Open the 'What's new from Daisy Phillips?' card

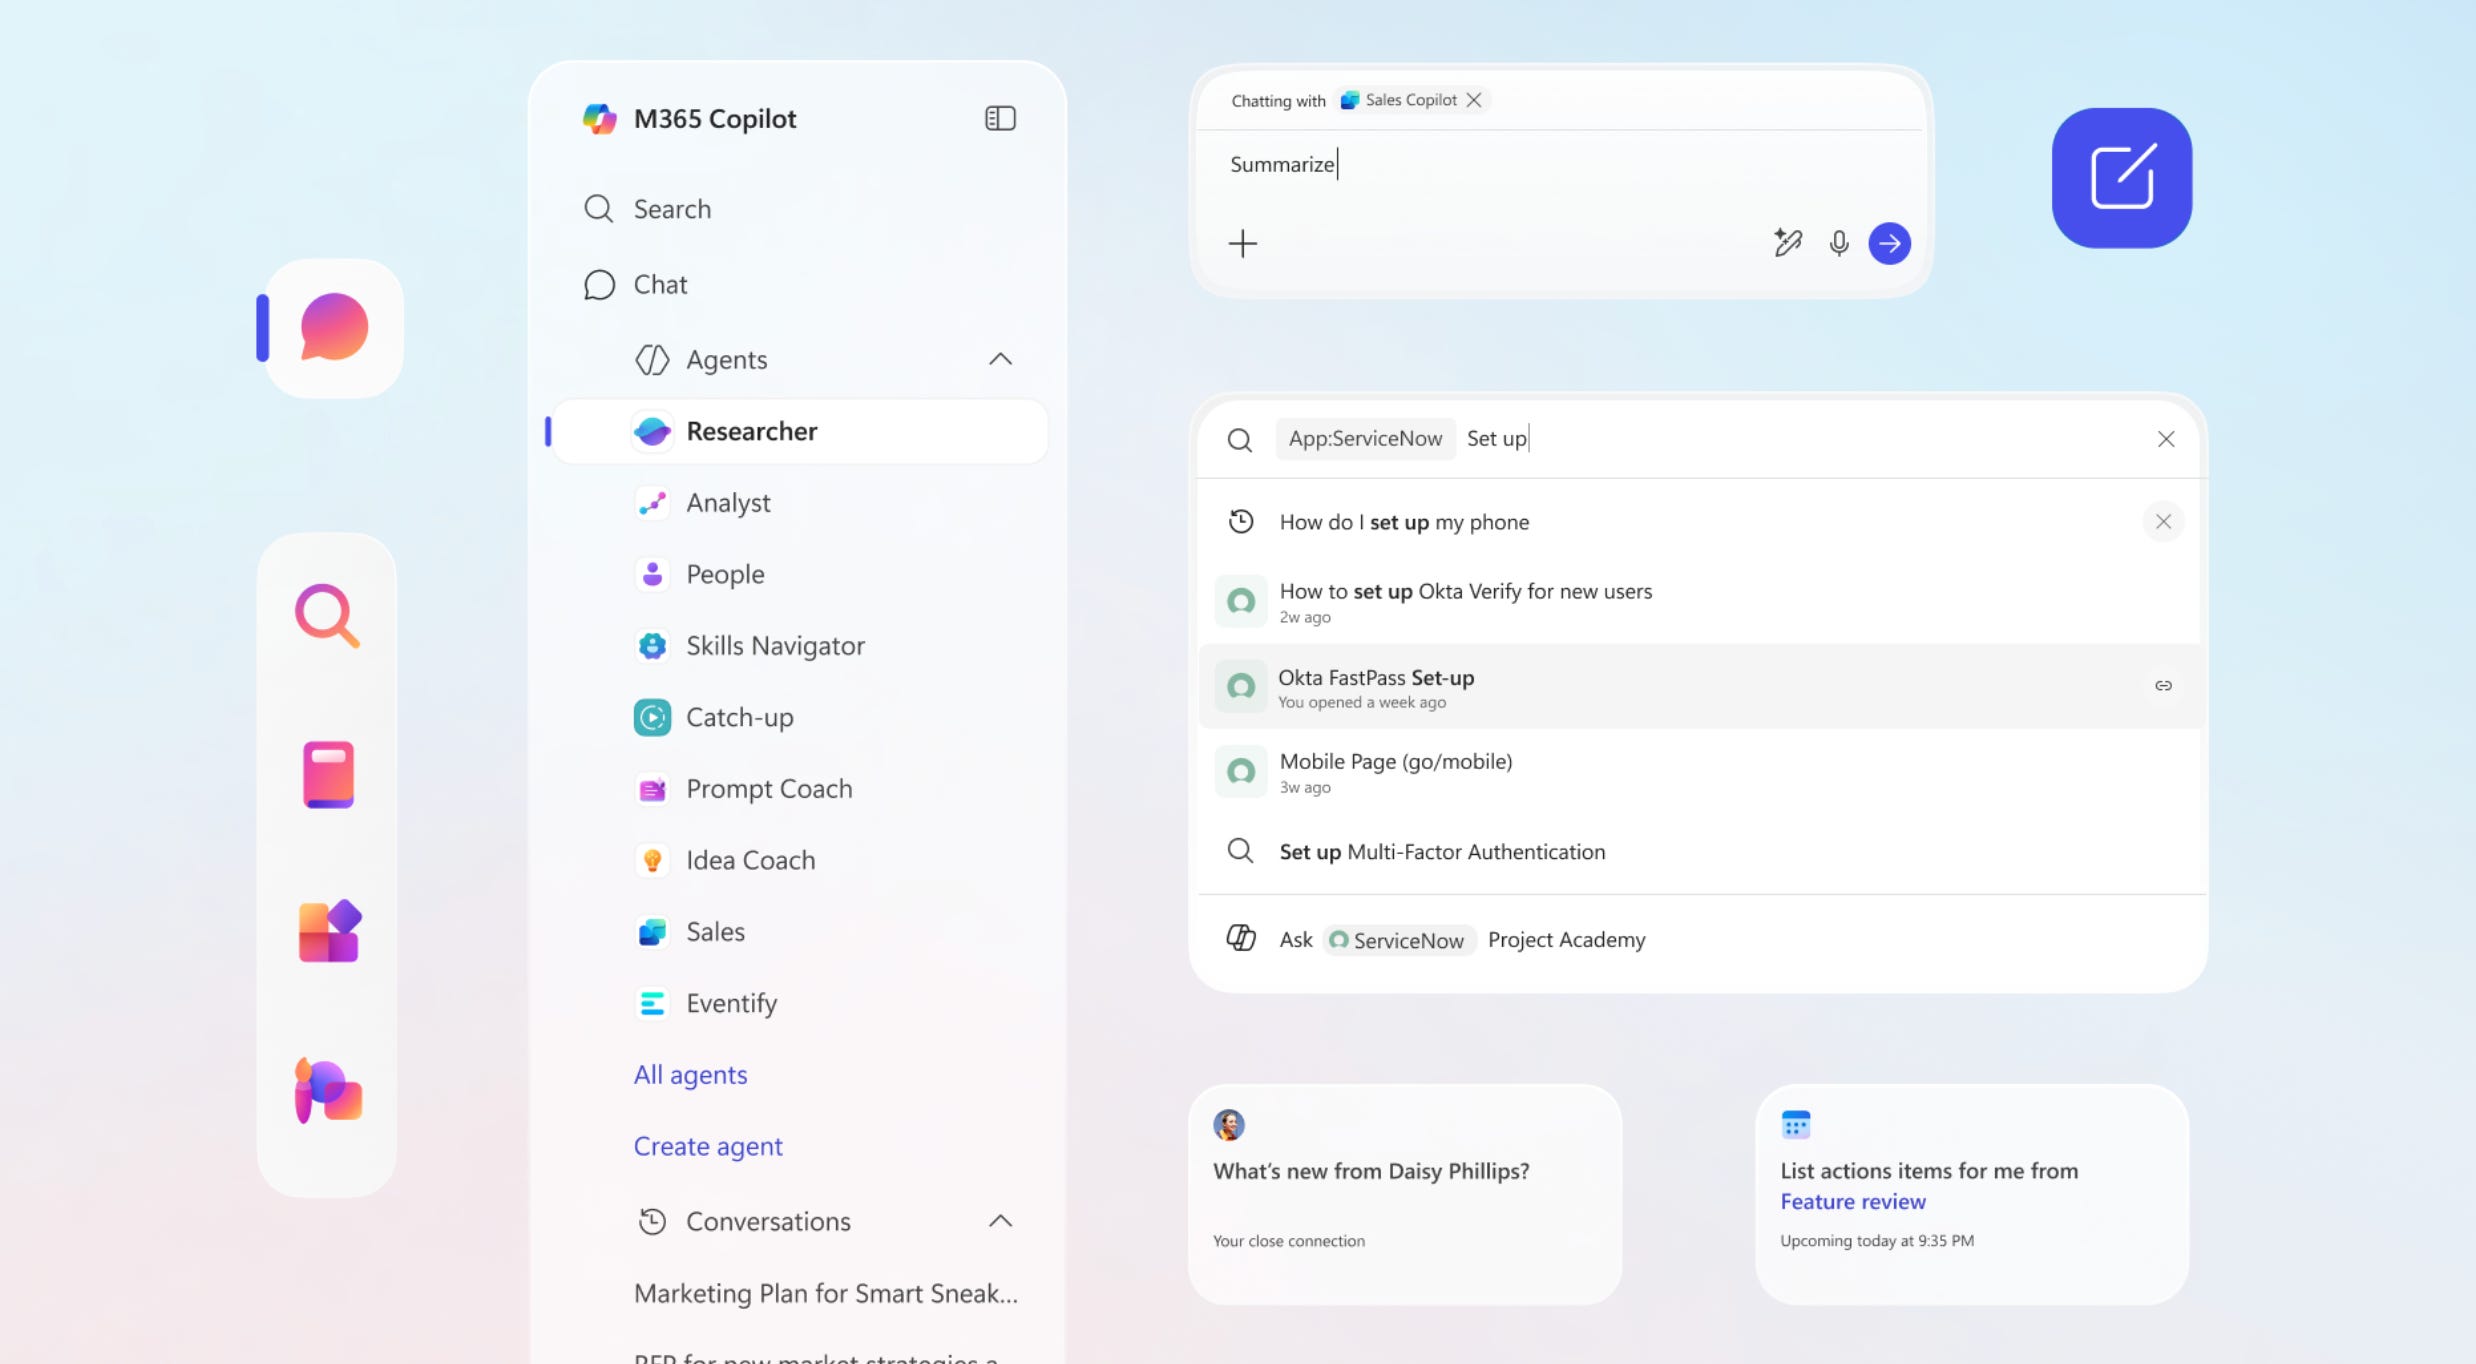tap(1404, 1195)
